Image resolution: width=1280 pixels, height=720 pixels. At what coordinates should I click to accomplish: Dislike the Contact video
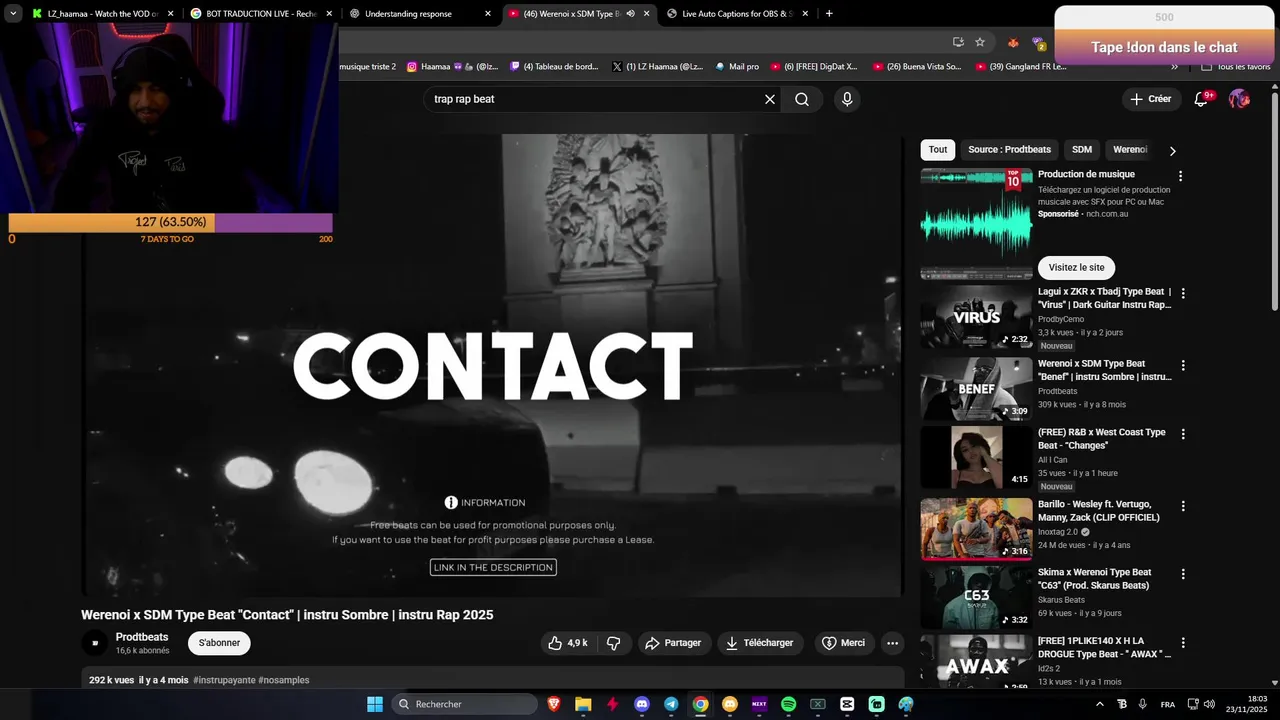(x=614, y=643)
